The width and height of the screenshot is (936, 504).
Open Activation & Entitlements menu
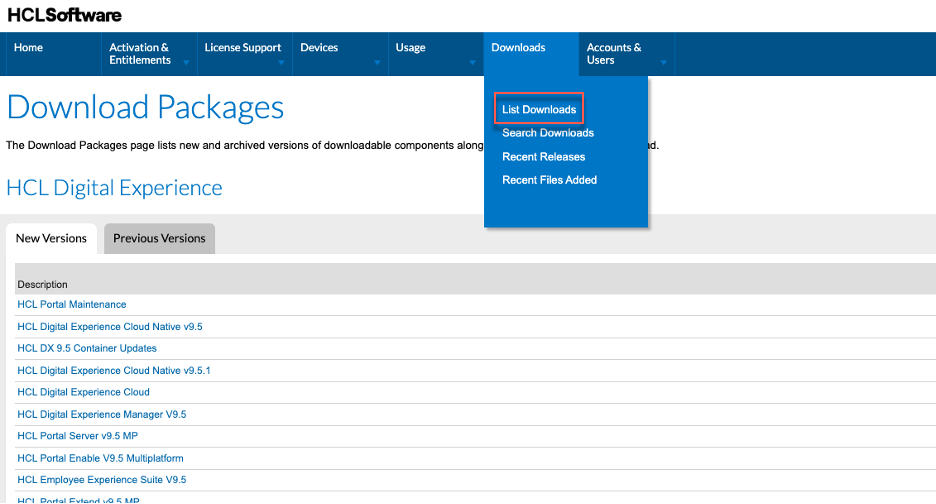(140, 54)
